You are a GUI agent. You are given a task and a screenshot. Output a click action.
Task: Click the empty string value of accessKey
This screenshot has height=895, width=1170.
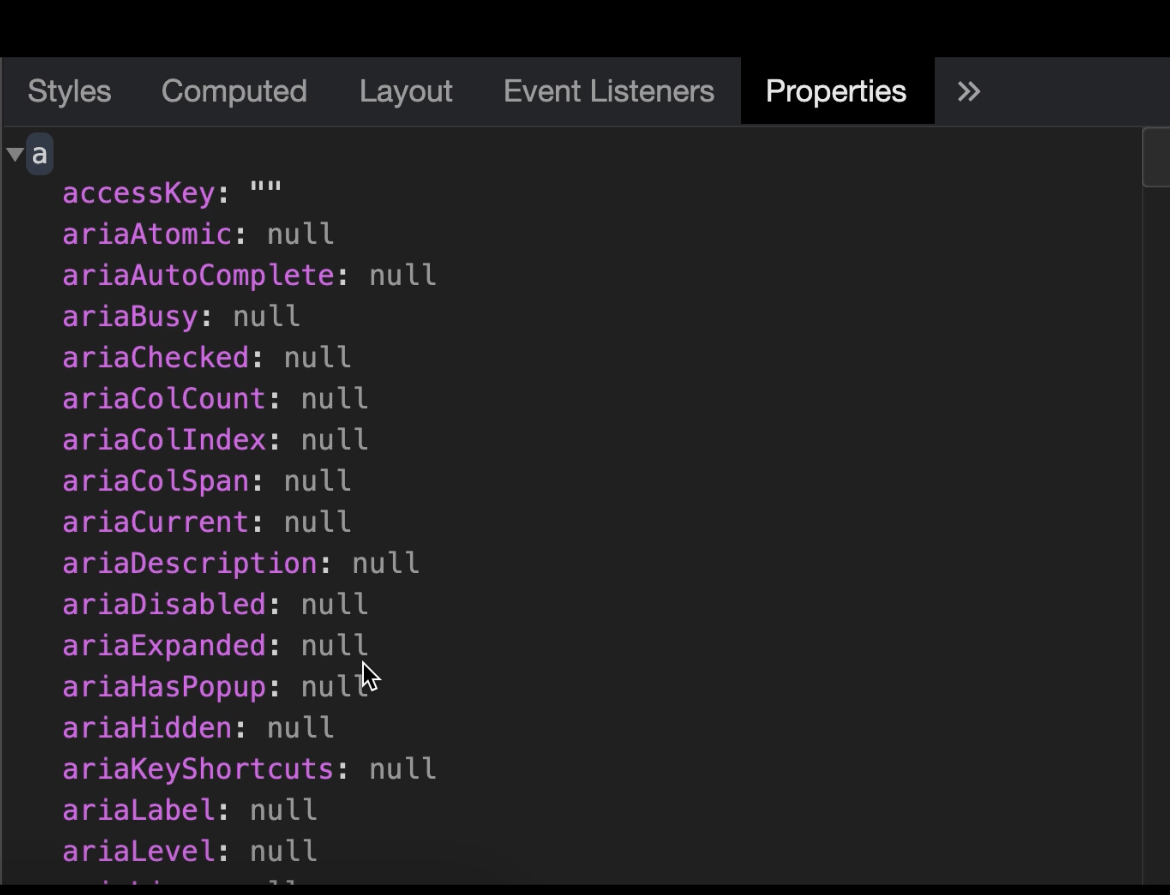click(x=266, y=188)
